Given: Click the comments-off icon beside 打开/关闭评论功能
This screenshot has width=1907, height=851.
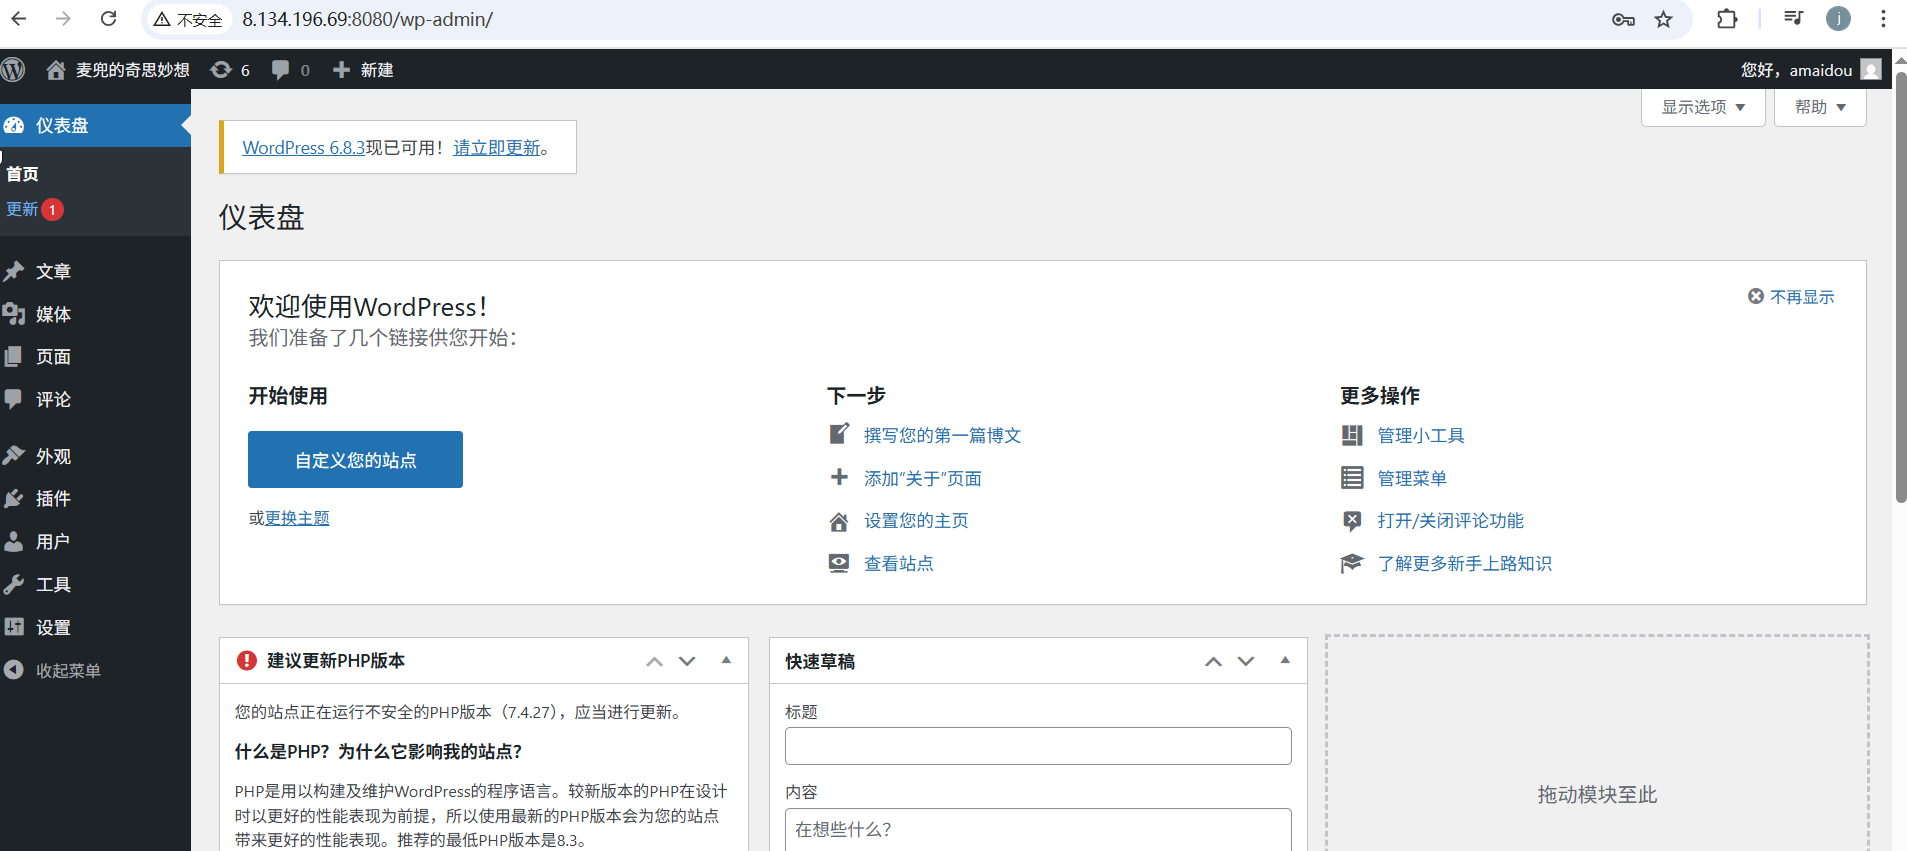Looking at the screenshot, I should tap(1352, 521).
